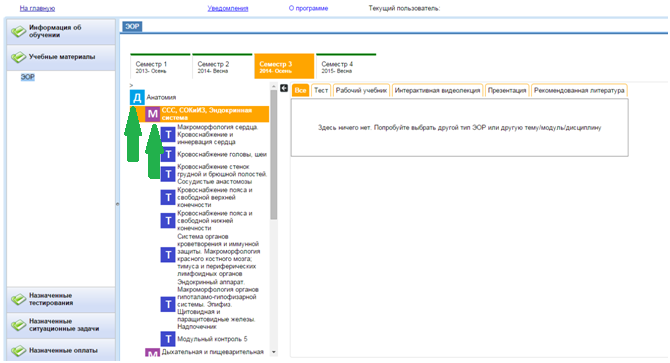Select Система органов кроветворения topic text
Viewport: 670px width, 363px height.
(218, 255)
